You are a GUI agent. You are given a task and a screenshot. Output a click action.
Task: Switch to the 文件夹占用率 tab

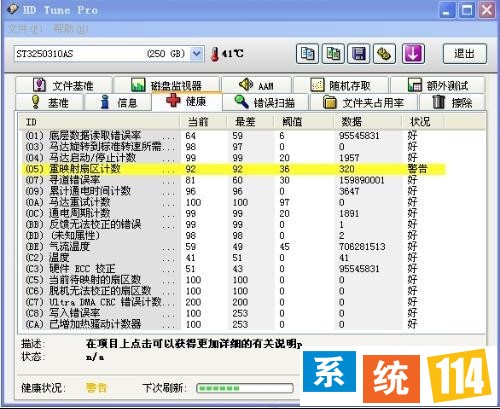pyautogui.click(x=364, y=102)
